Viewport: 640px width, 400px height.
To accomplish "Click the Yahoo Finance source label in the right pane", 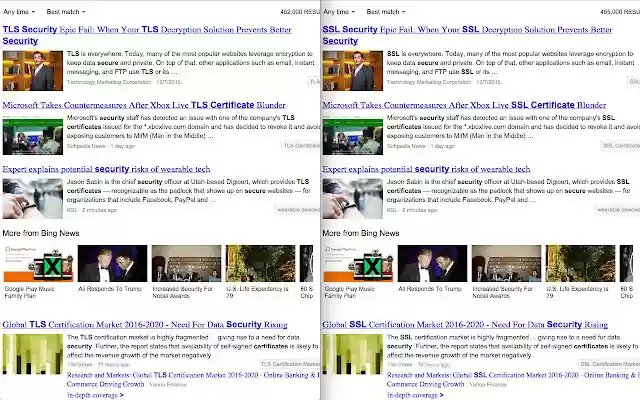I will [x=488, y=384].
